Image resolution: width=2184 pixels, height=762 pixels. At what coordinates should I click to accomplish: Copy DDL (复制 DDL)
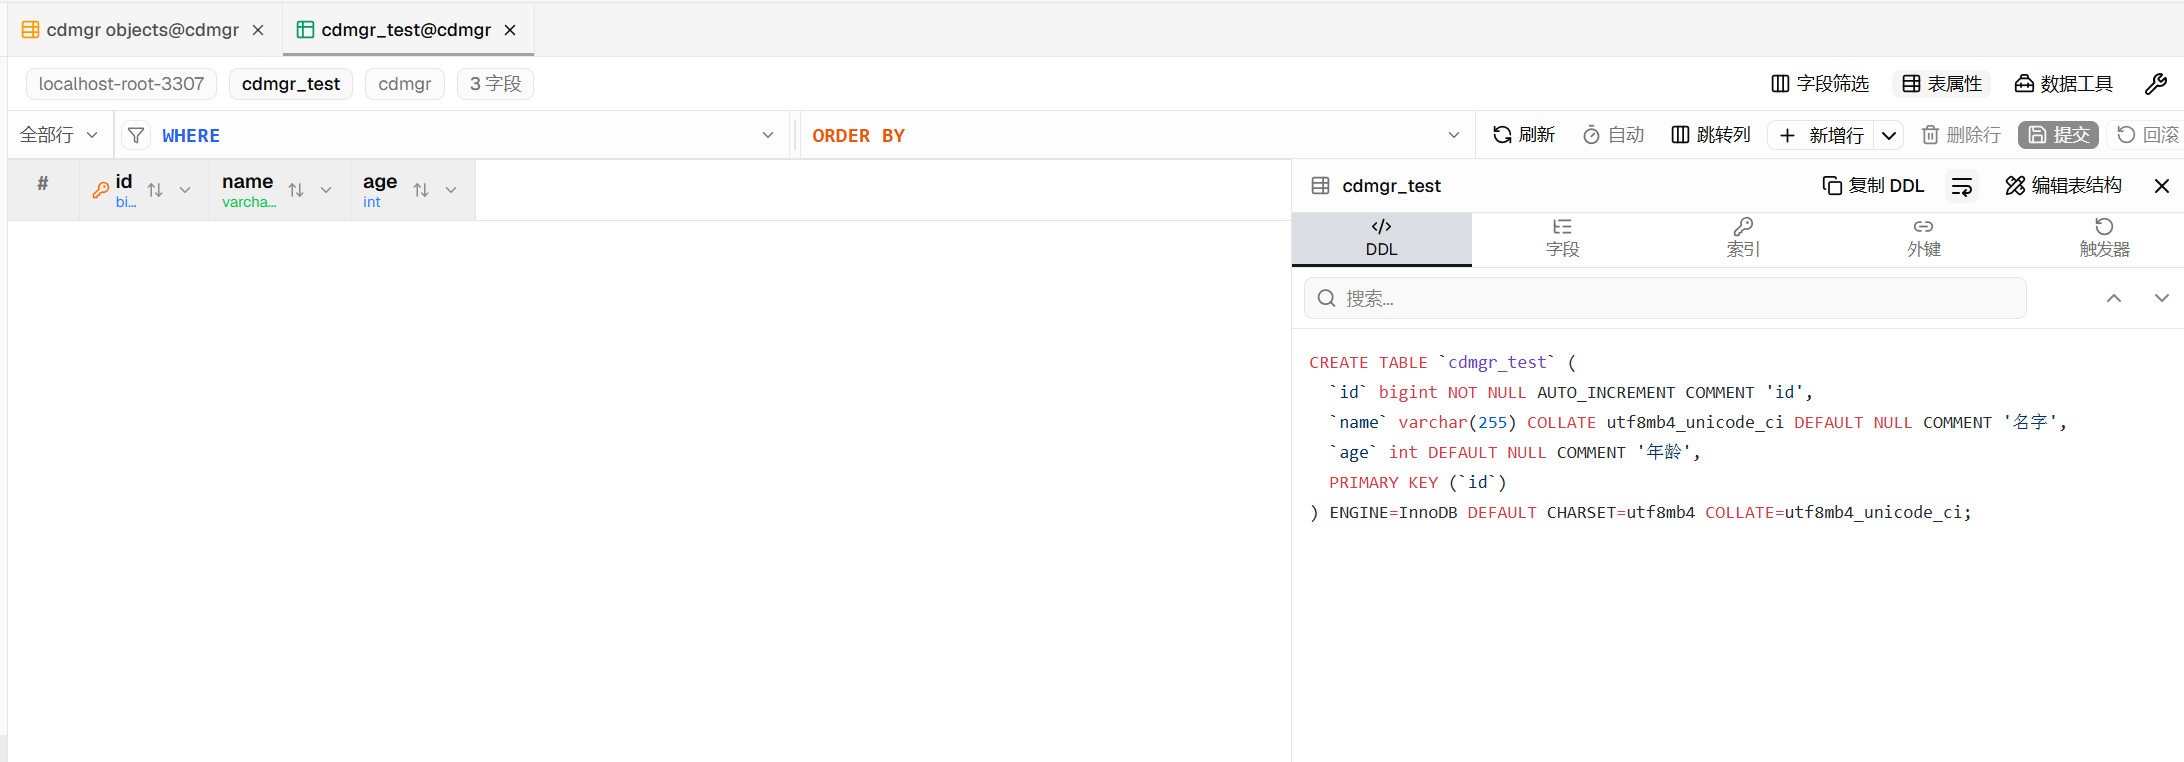(x=1874, y=186)
